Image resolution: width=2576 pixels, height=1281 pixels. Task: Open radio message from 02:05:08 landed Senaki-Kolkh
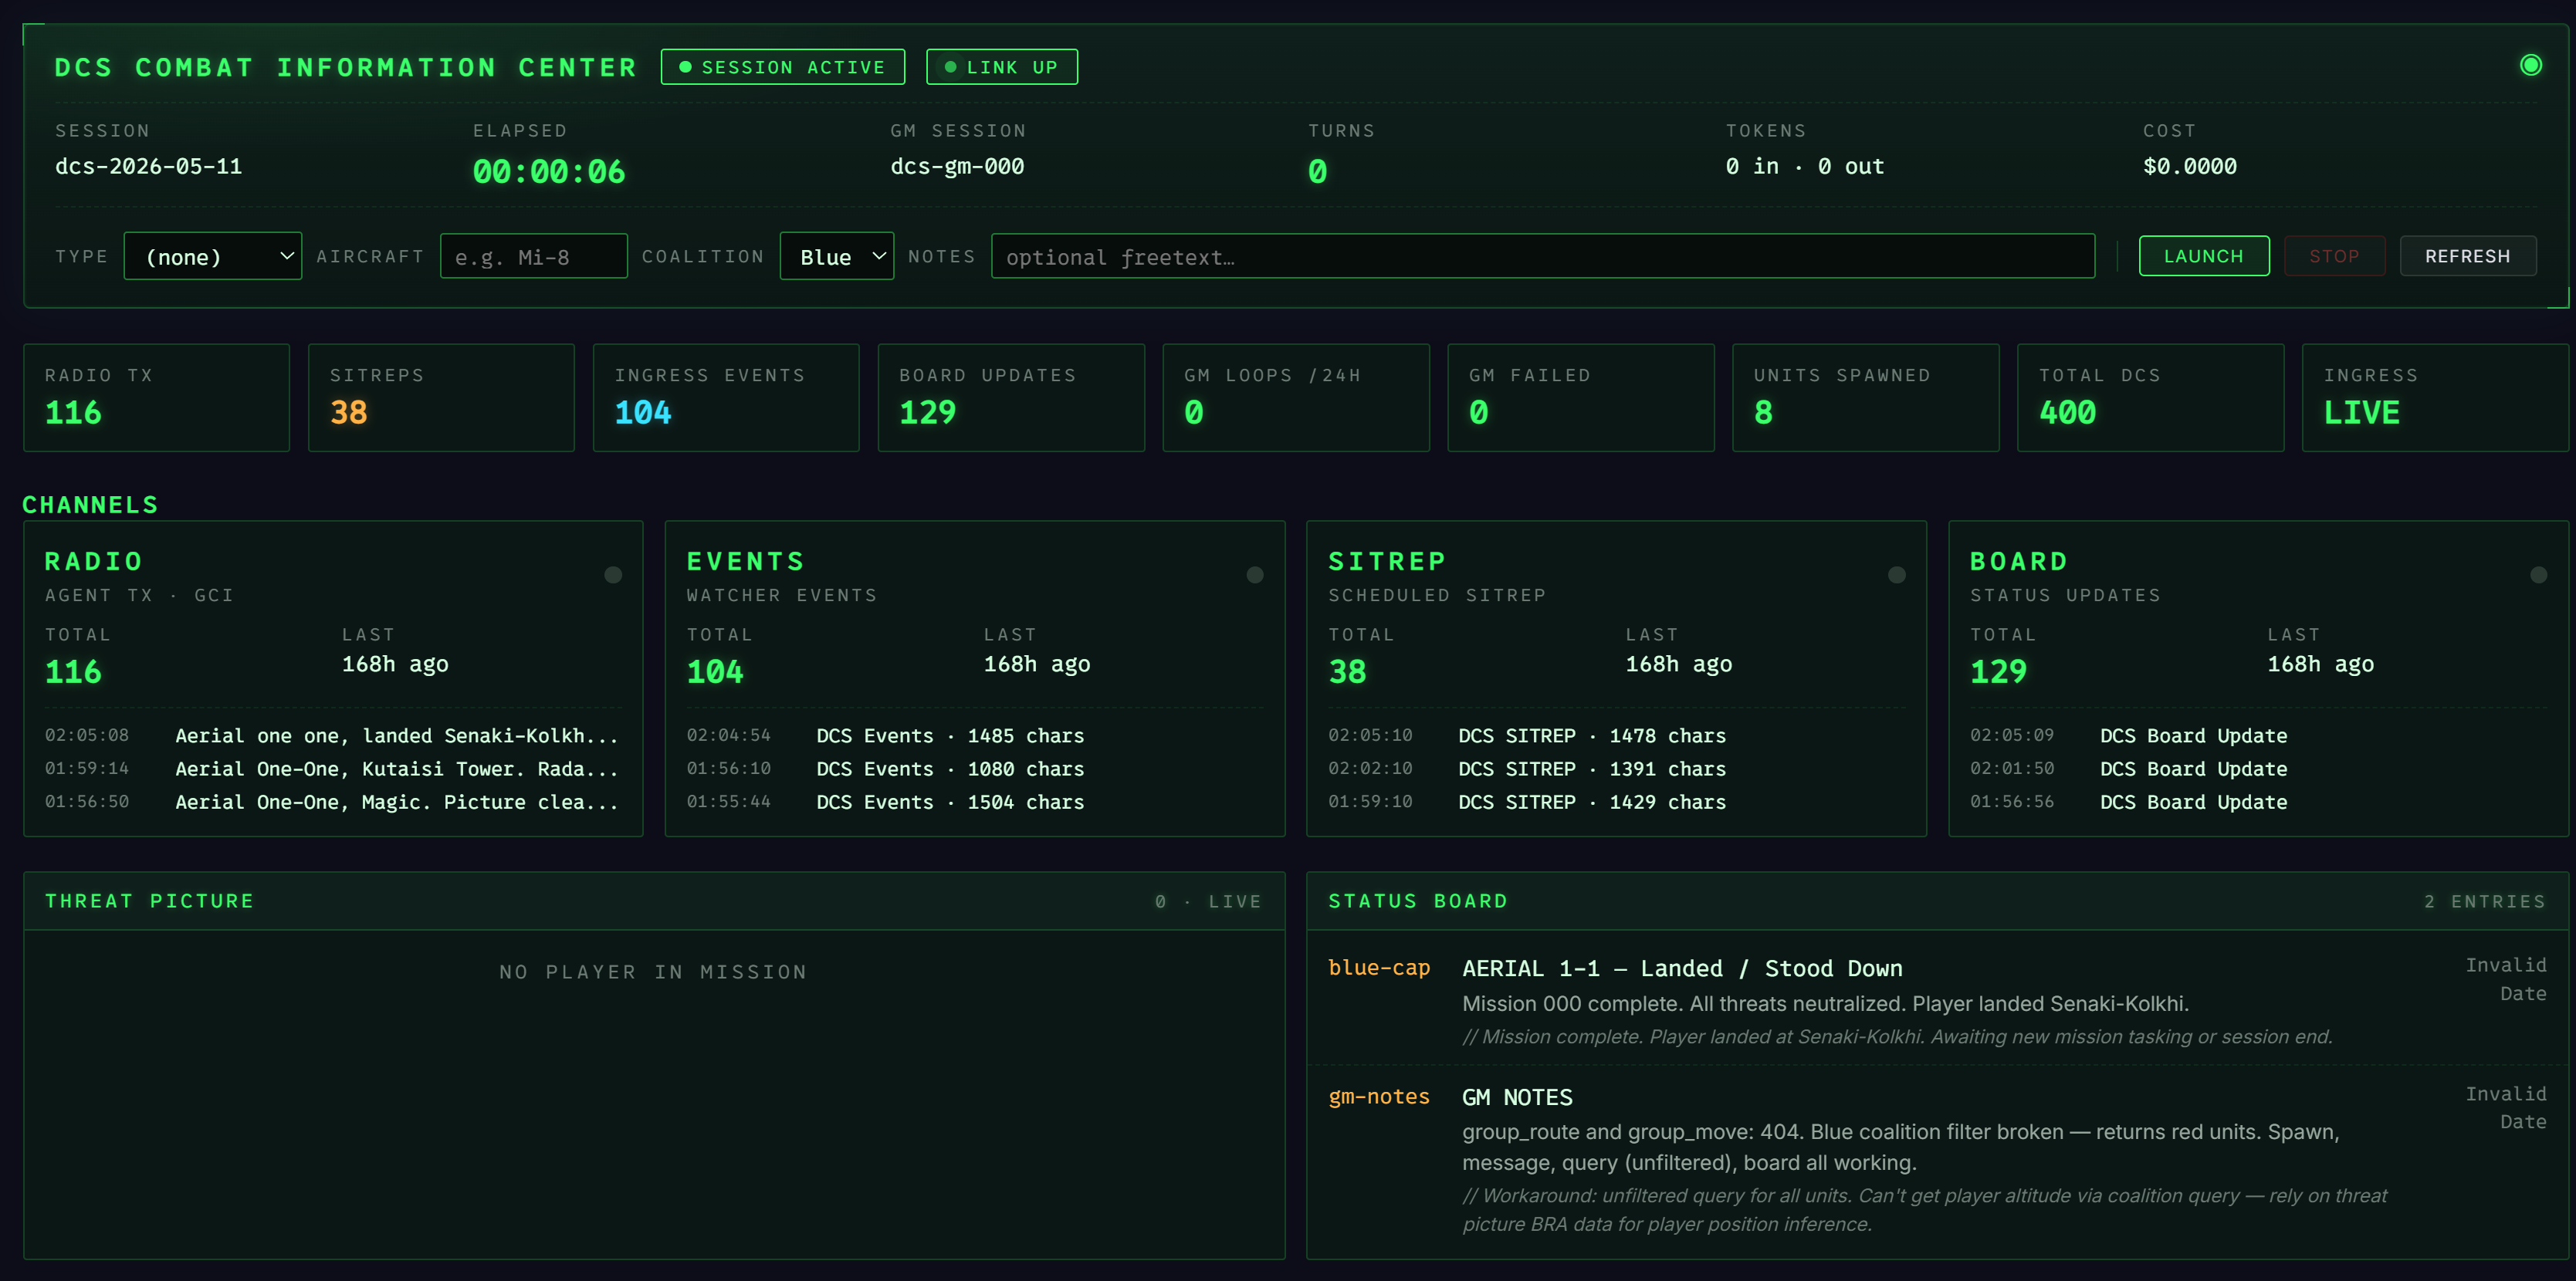point(332,736)
